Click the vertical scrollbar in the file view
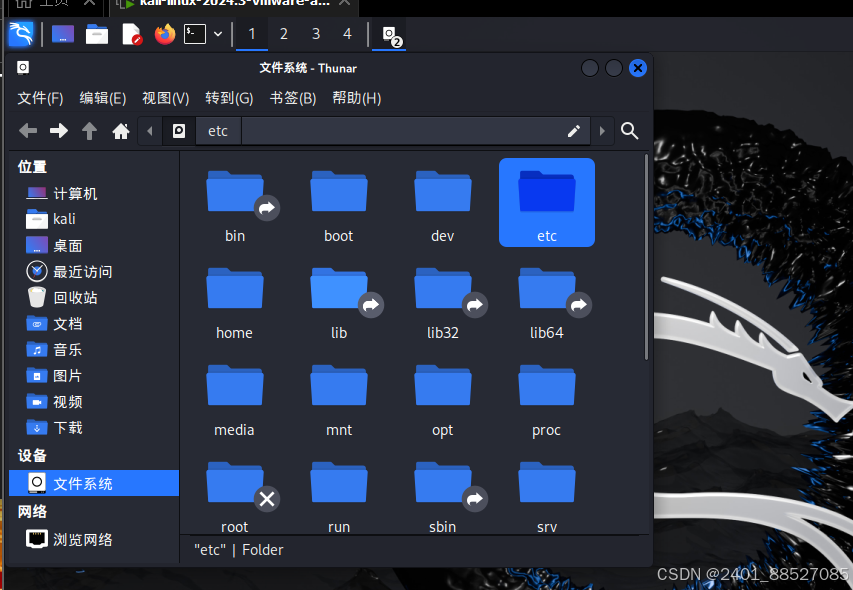Image resolution: width=853 pixels, height=590 pixels. [647, 257]
